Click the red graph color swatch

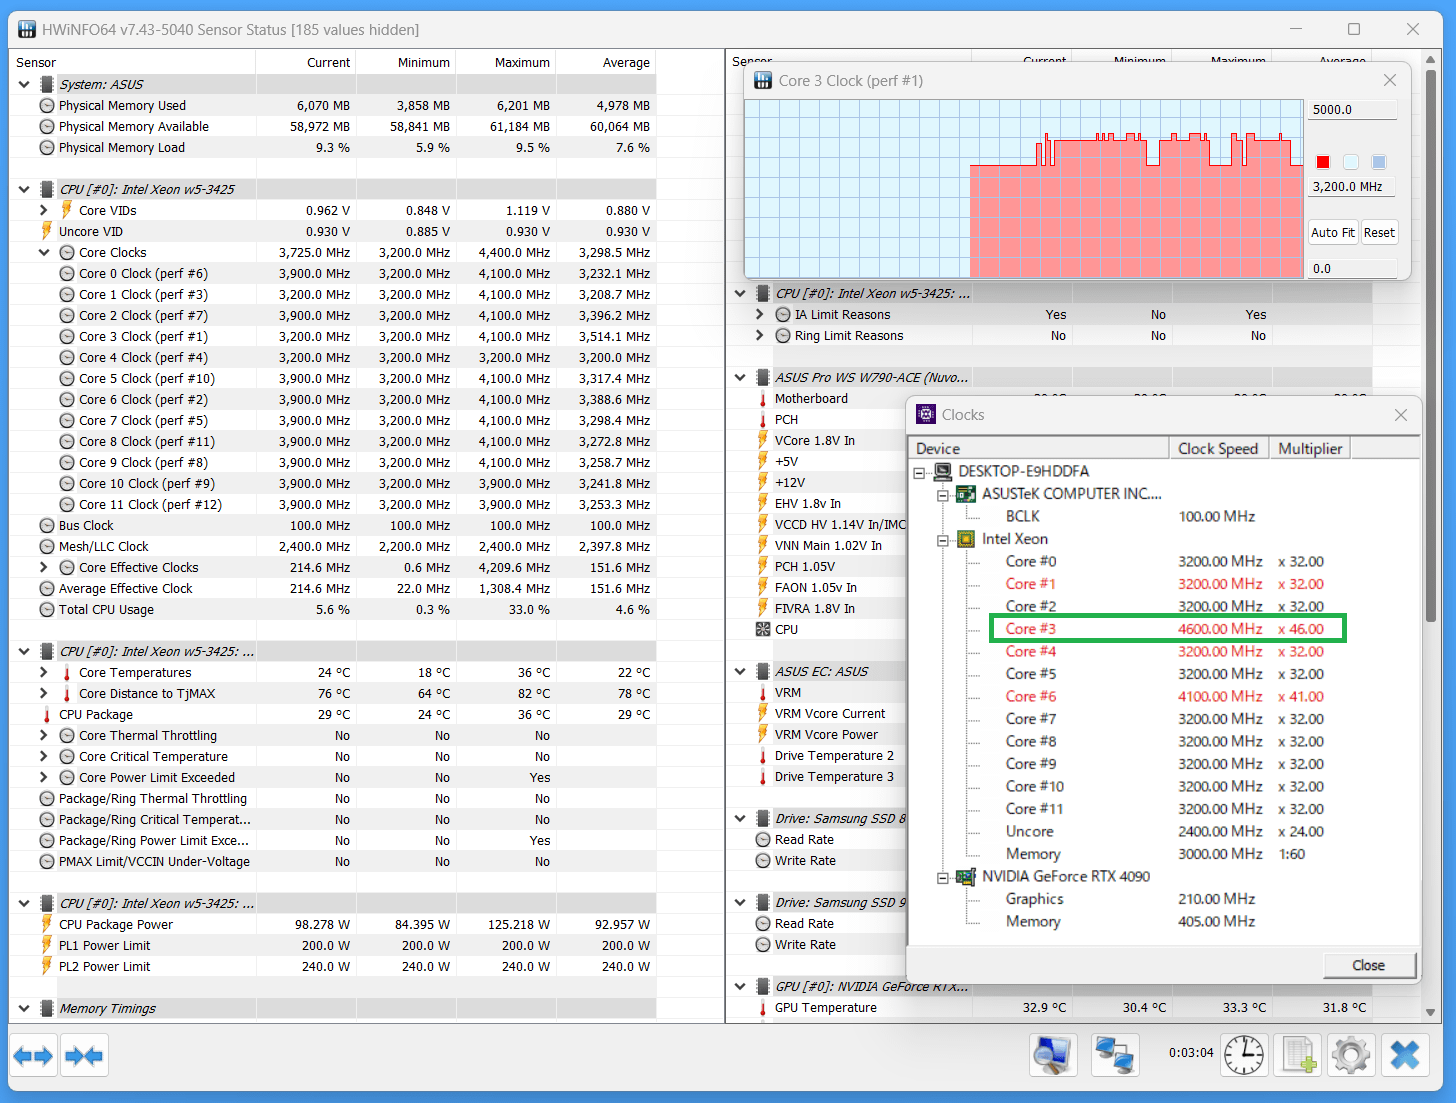[x=1323, y=162]
